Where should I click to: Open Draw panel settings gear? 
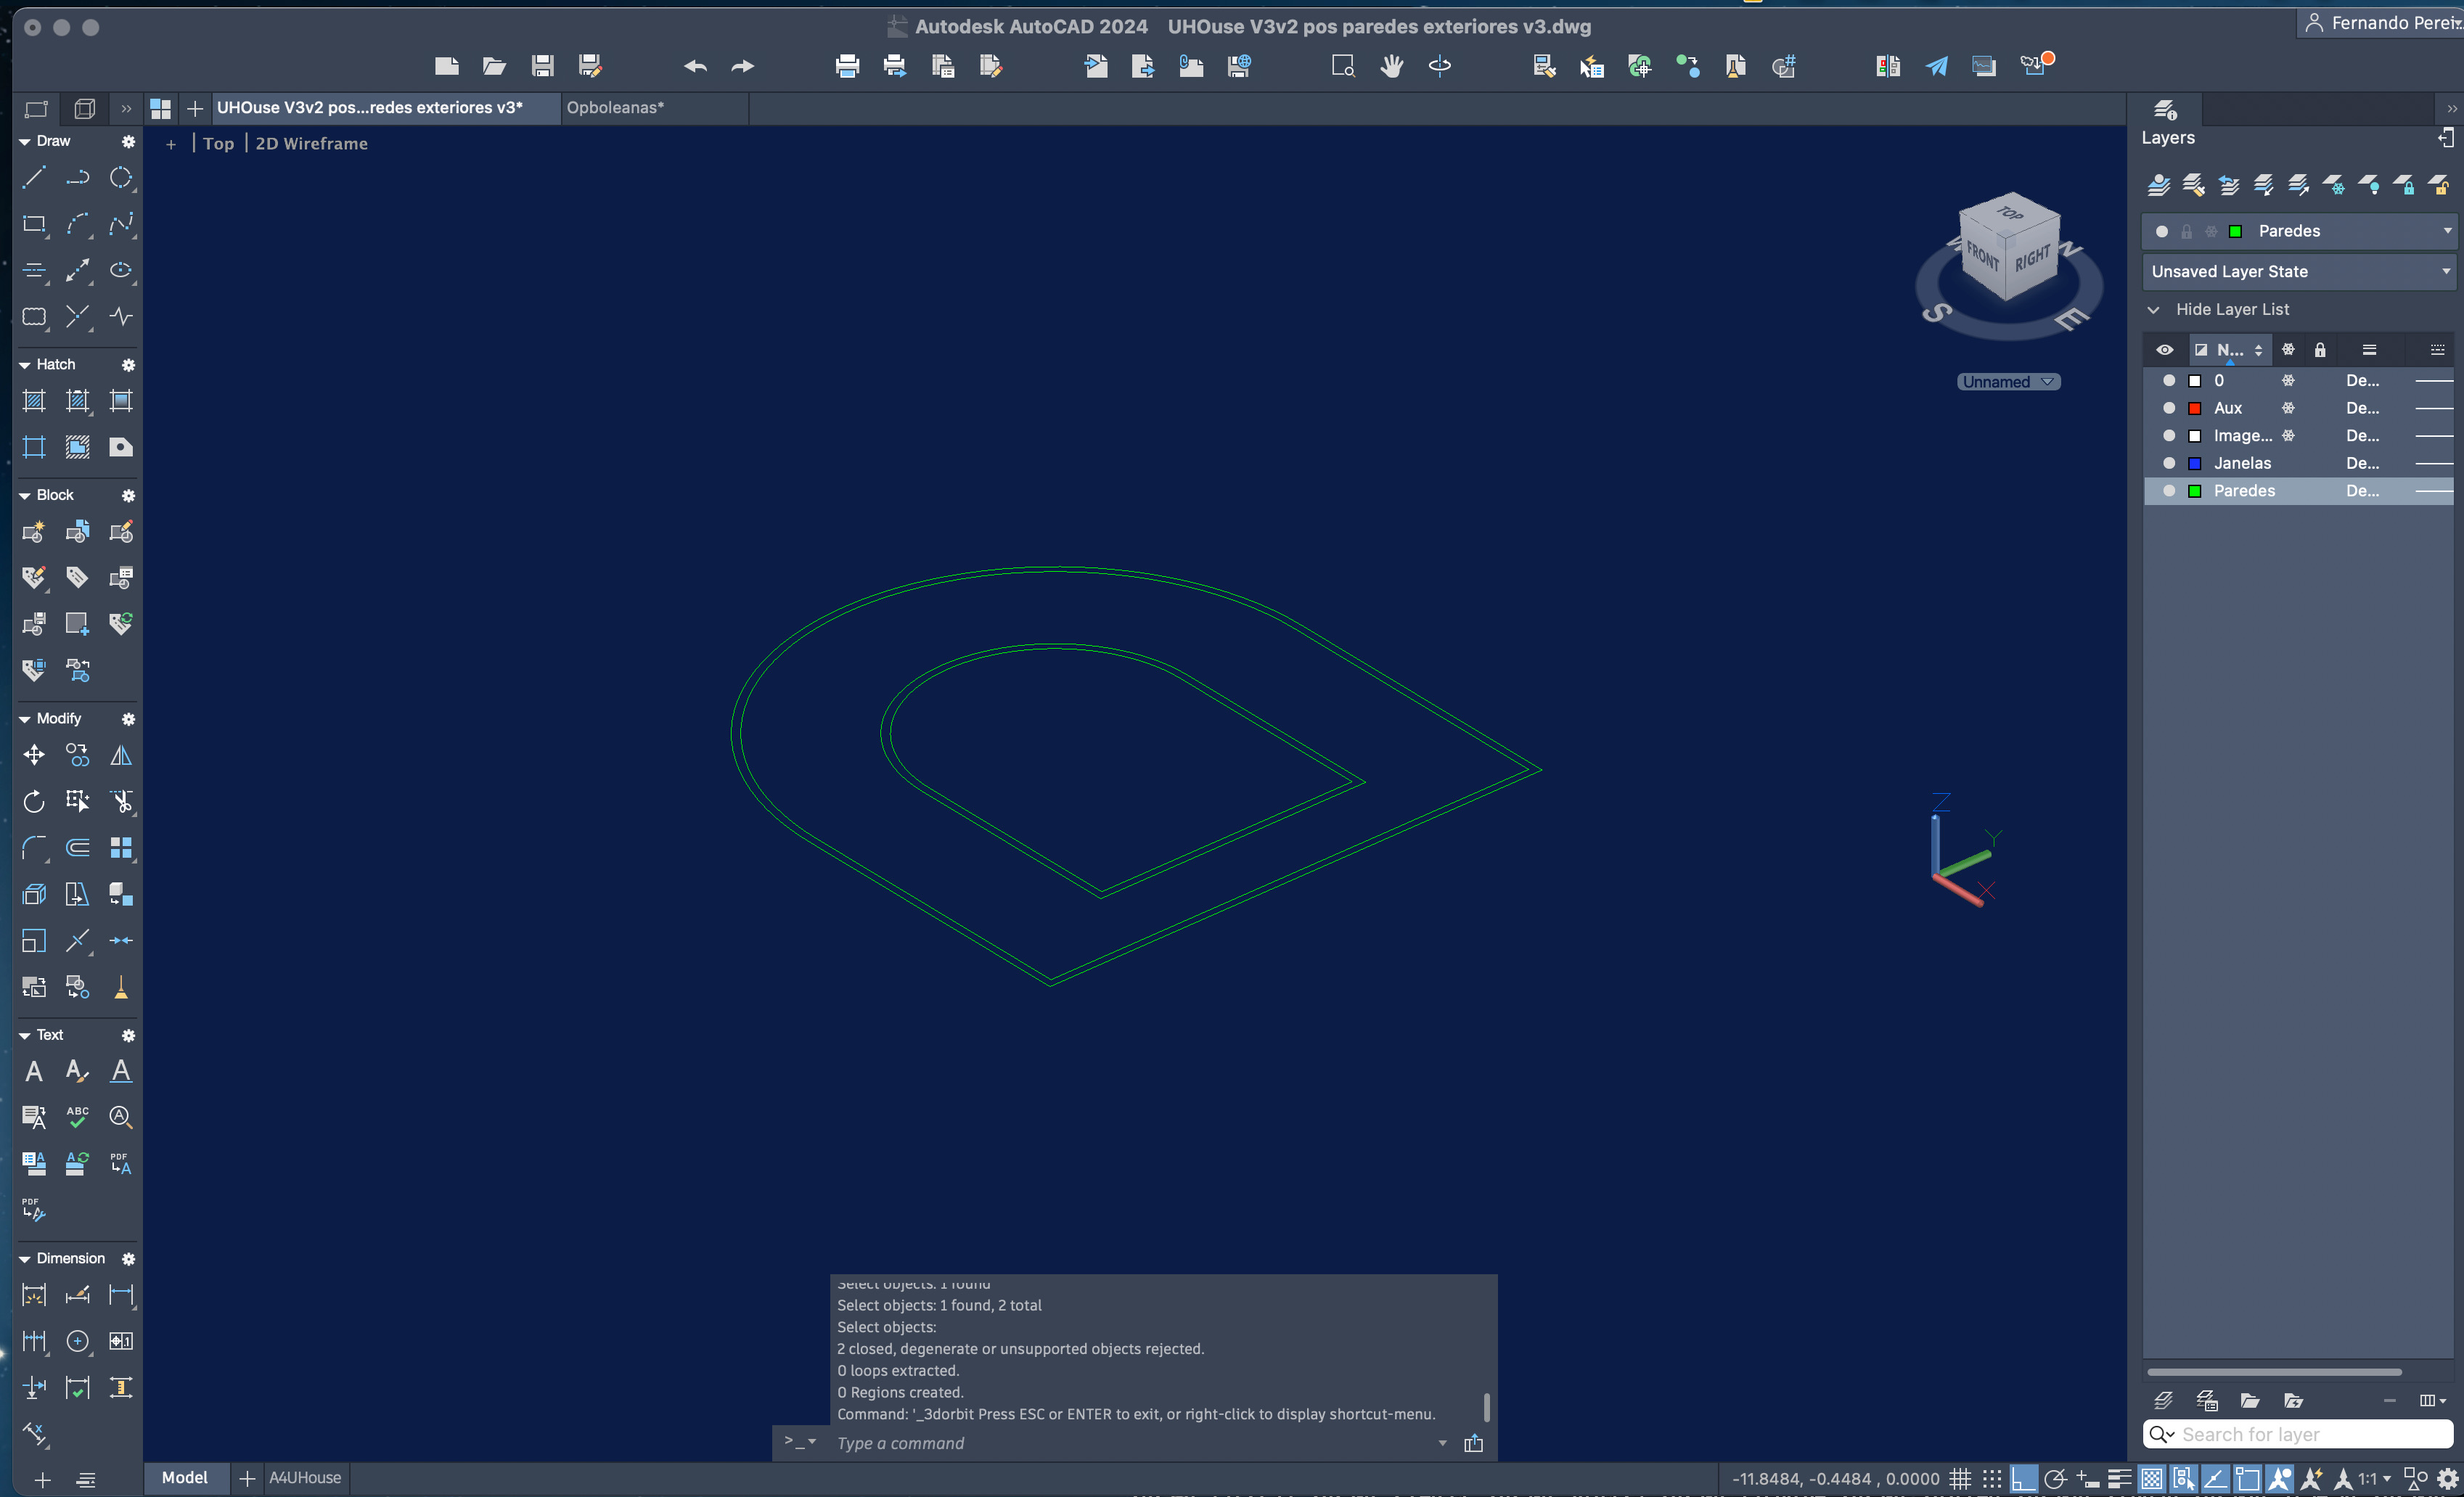click(128, 141)
